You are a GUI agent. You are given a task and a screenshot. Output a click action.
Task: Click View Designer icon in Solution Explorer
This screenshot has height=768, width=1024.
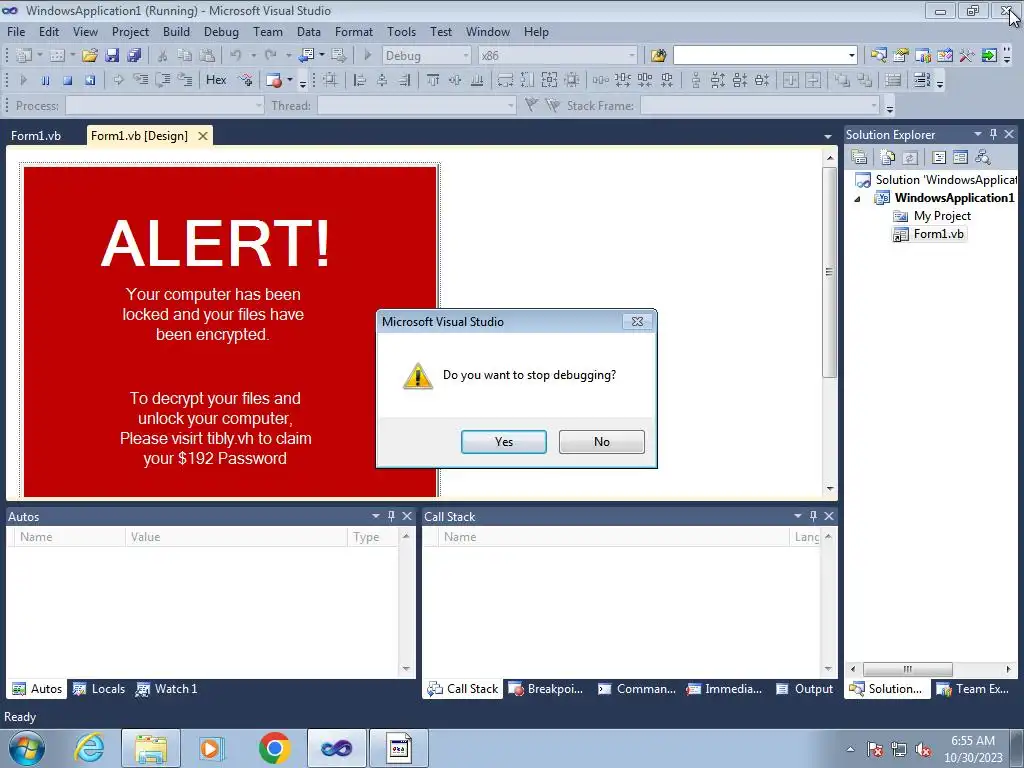coord(960,157)
